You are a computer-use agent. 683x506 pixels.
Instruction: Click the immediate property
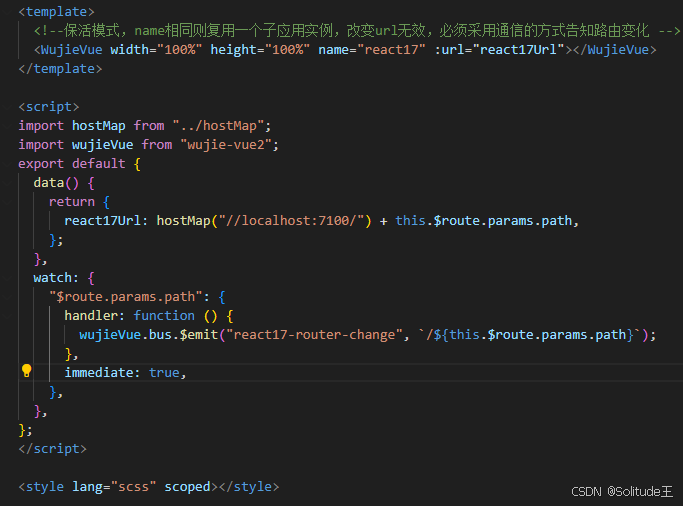point(99,373)
